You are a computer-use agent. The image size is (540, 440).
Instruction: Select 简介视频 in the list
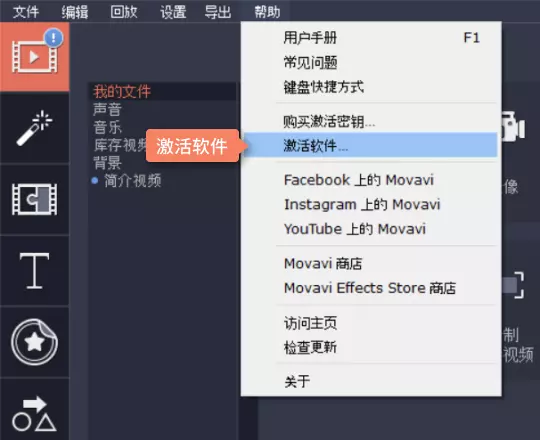coord(133,180)
